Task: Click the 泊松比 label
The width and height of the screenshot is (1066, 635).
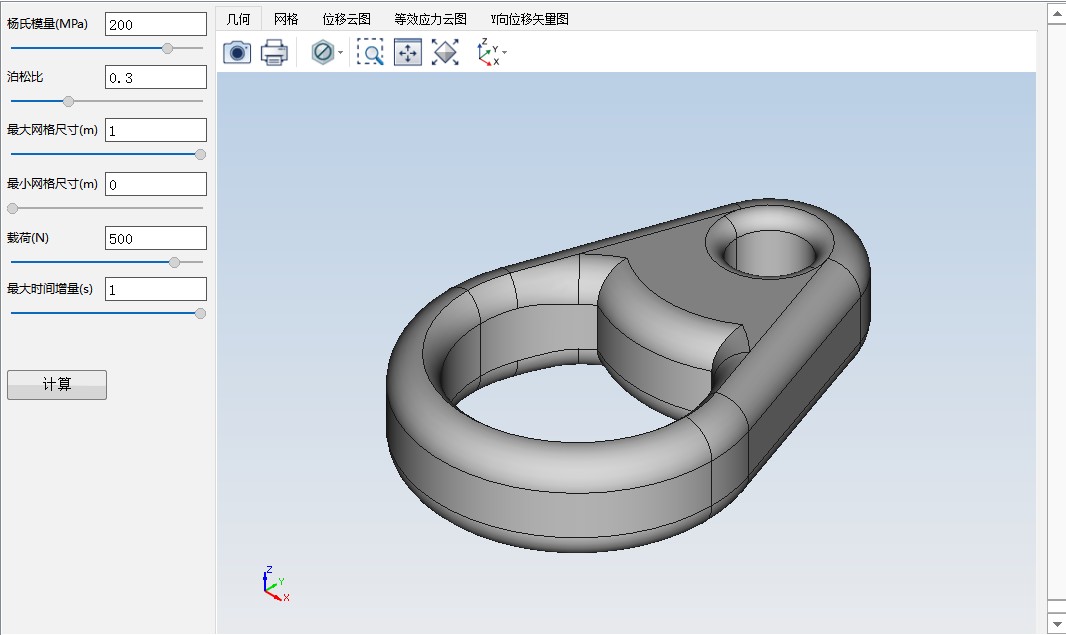Action: tap(25, 77)
